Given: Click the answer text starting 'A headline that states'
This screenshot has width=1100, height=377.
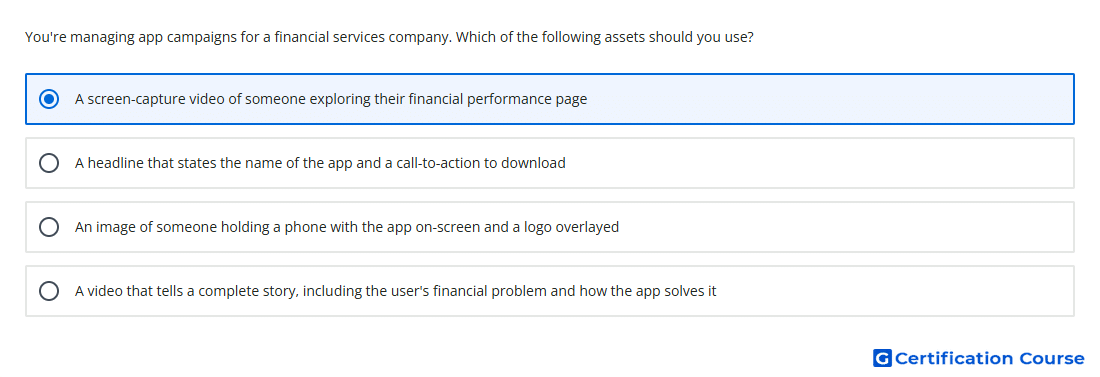Looking at the screenshot, I should click(x=320, y=163).
